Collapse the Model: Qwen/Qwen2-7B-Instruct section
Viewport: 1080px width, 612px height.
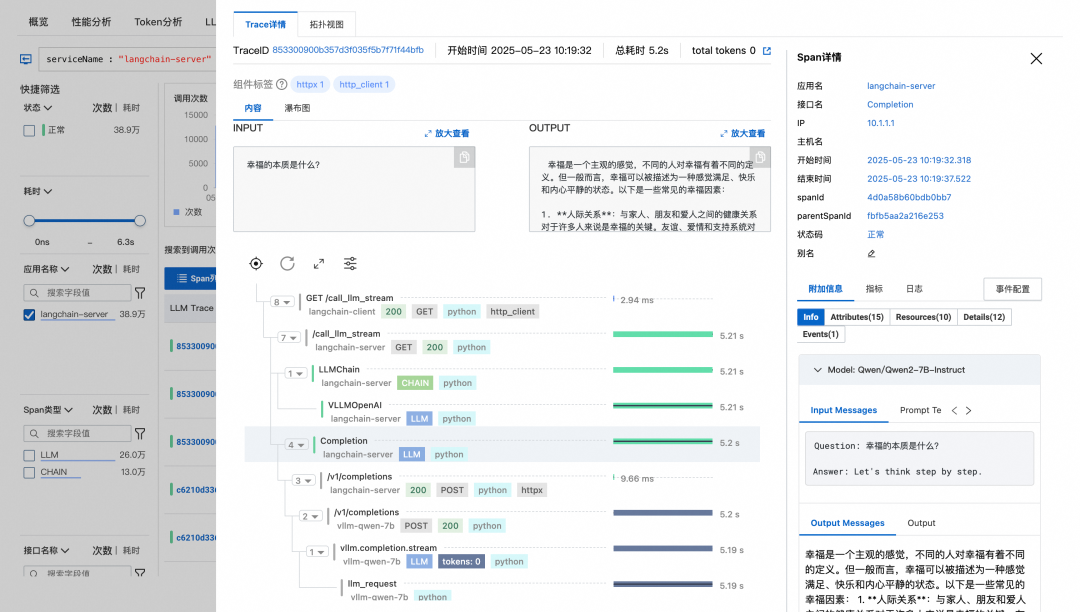pos(817,370)
